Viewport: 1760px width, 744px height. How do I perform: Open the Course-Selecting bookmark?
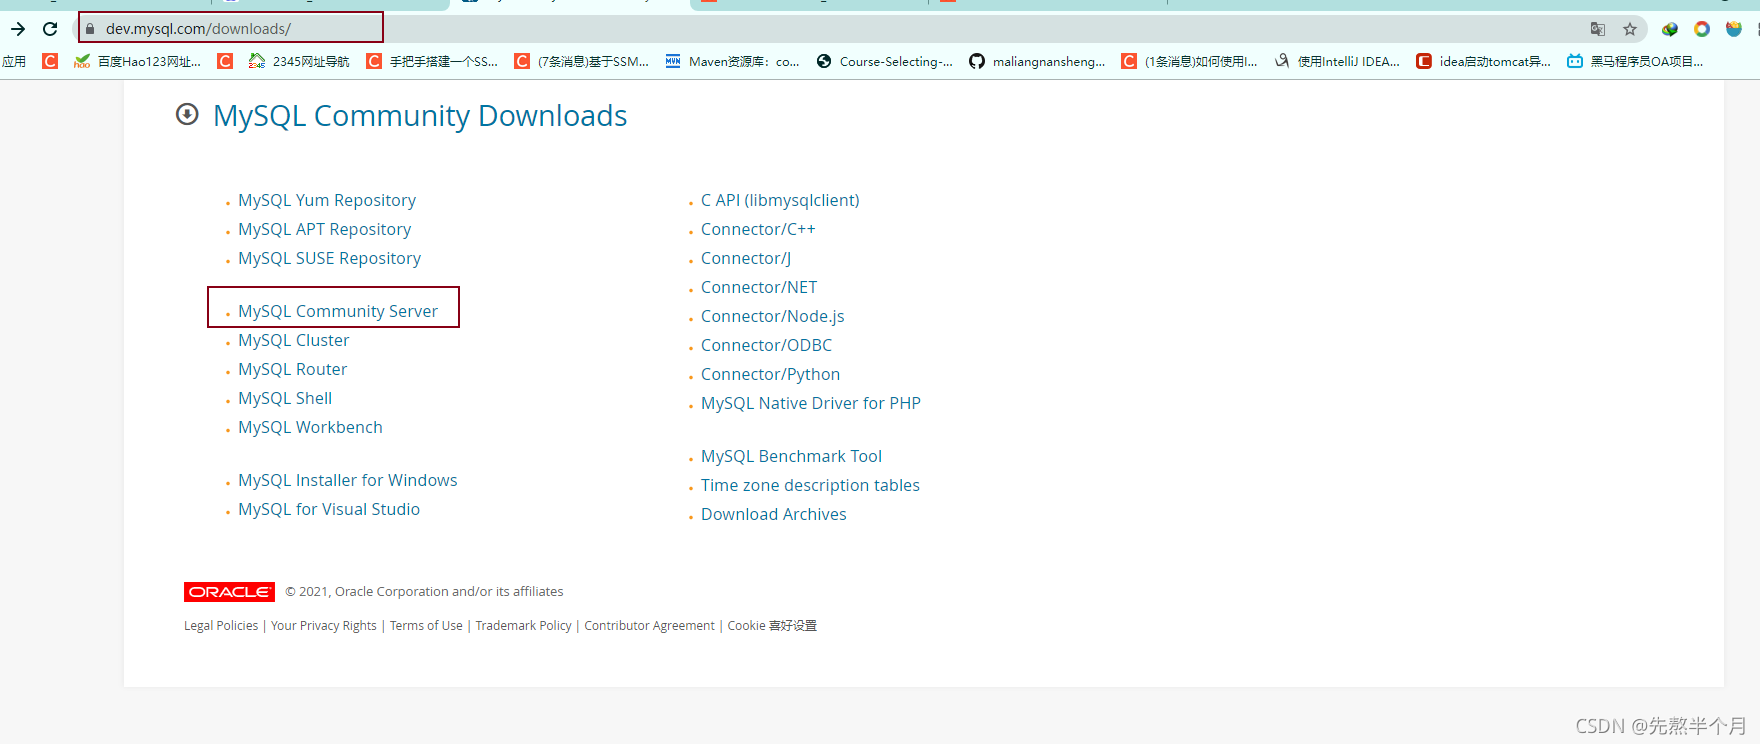click(884, 62)
